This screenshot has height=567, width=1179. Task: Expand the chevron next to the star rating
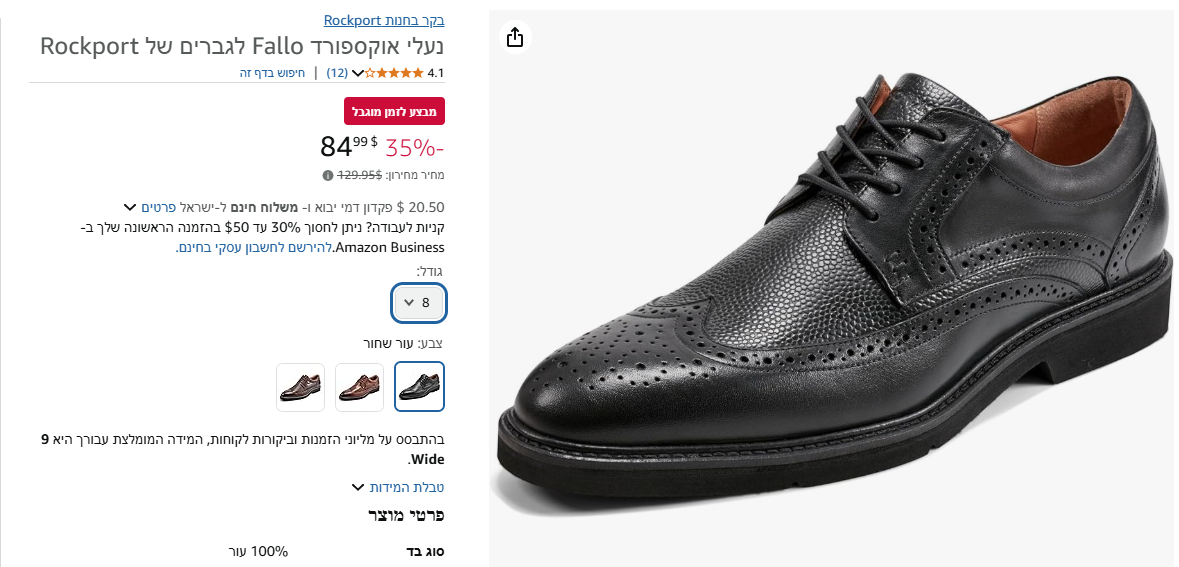point(358,73)
